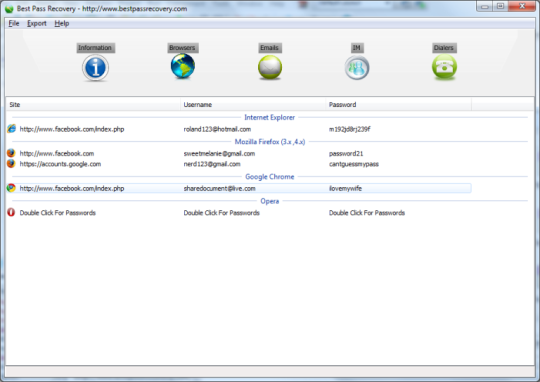Screen dimensions: 540x382
Task: Click the Chrome icon on shareddocument row
Action: [11, 188]
